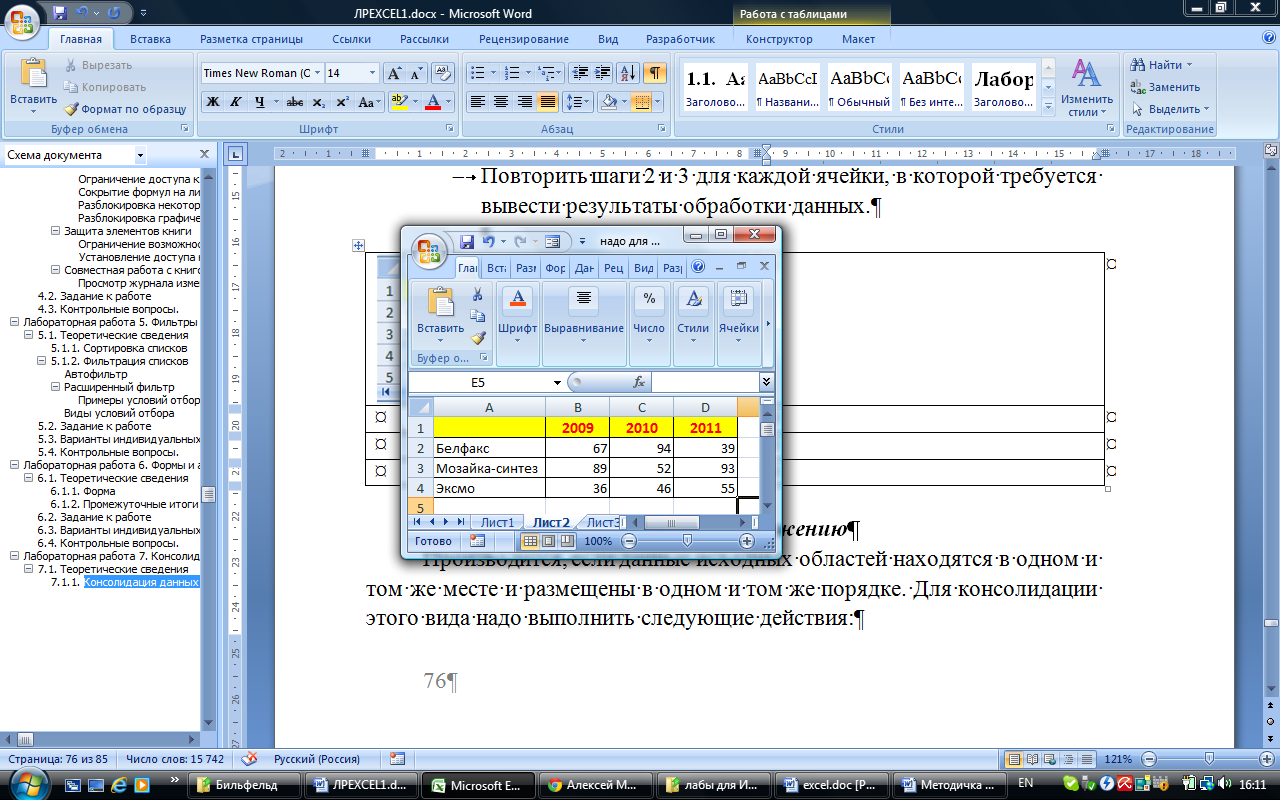
Task: Click the Format Painter (Формат по образцу)
Action: (125, 109)
